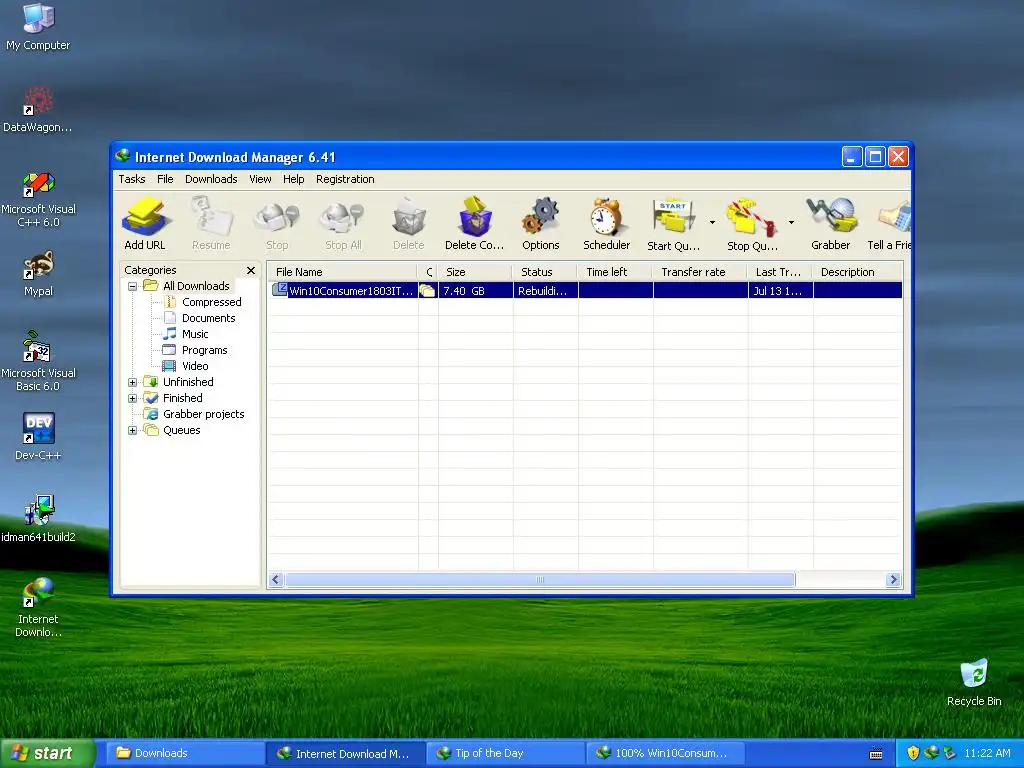Image resolution: width=1024 pixels, height=768 pixels.
Task: Click the 7.40 GB size cell
Action: (475, 291)
